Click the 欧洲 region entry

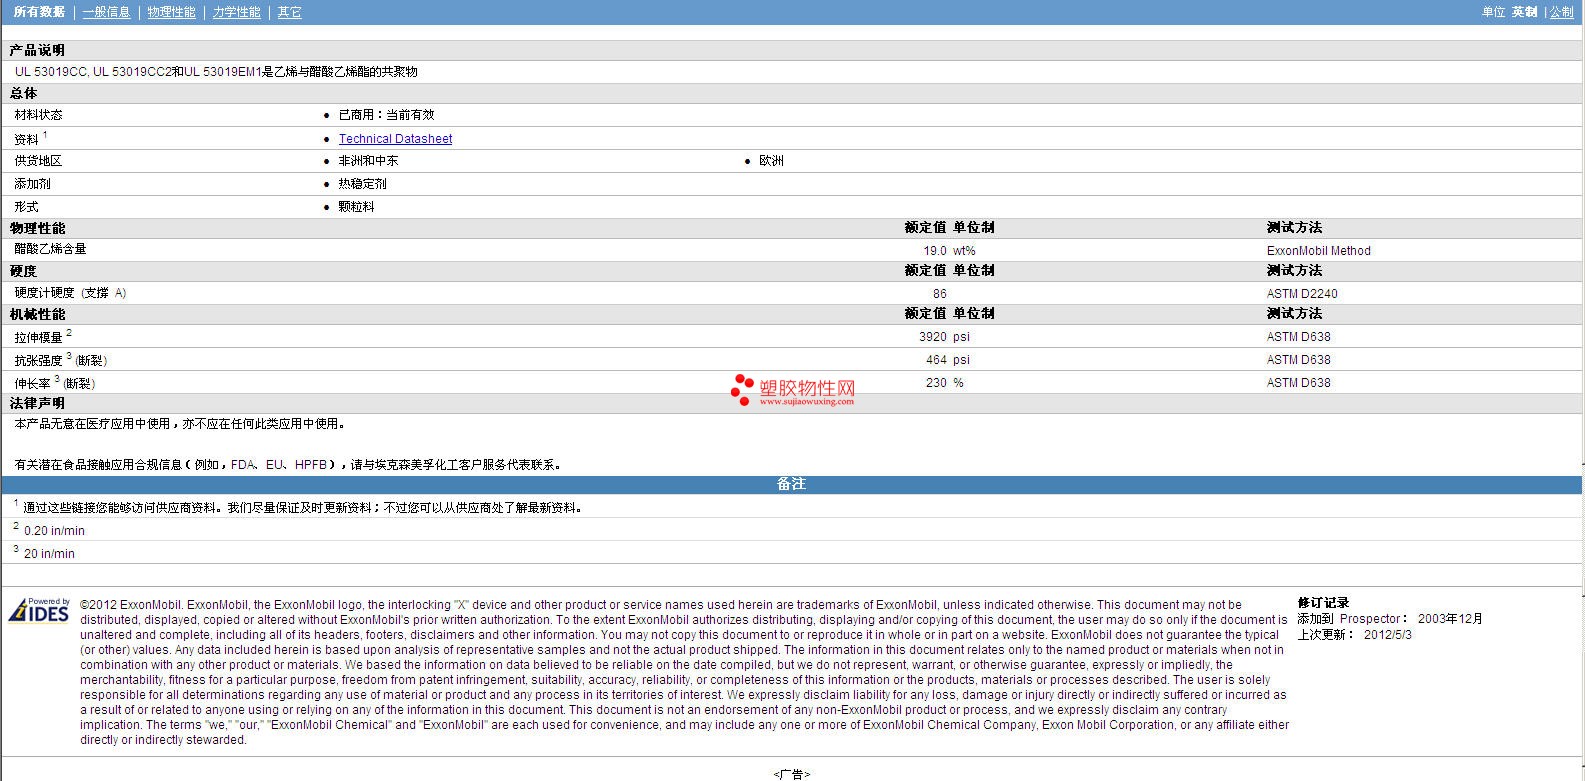(x=772, y=161)
